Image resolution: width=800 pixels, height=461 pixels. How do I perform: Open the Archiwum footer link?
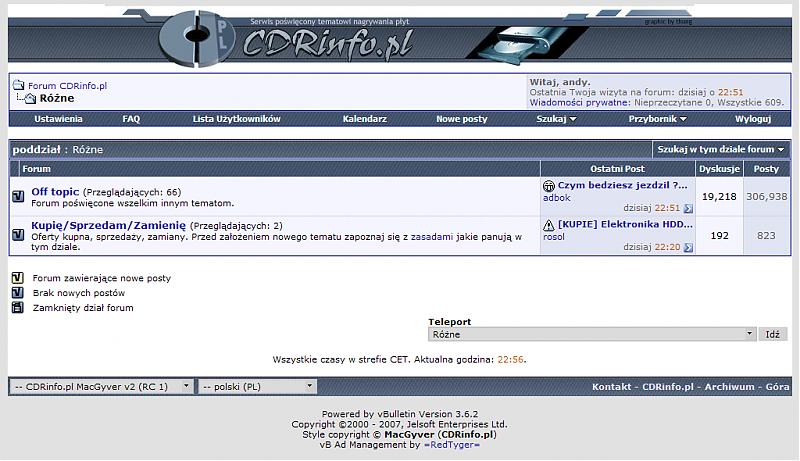pos(730,387)
